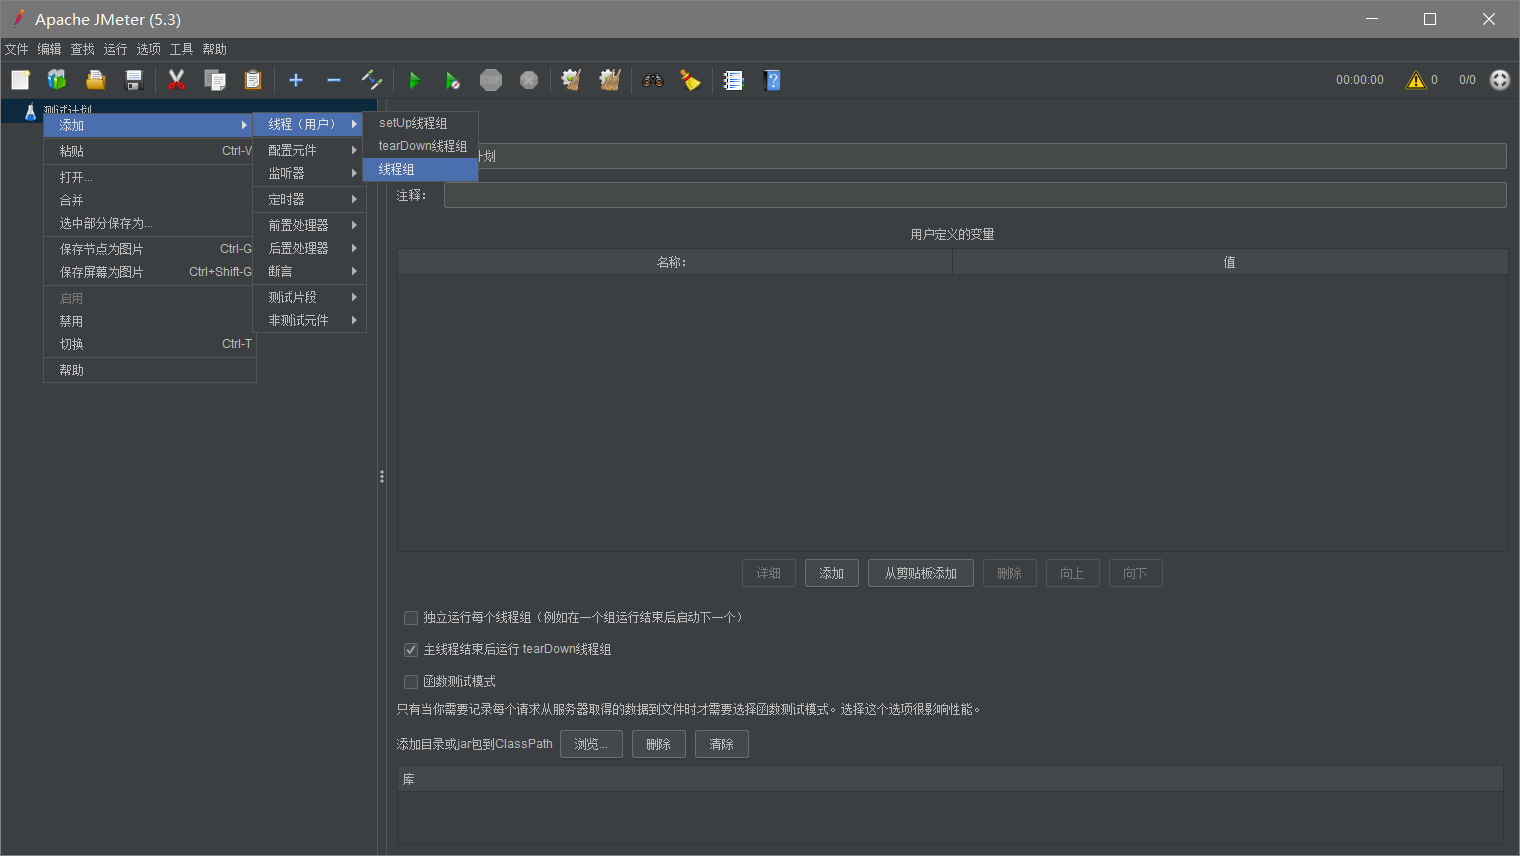Expand the 测试片段 submenu
The width and height of the screenshot is (1520, 856).
pos(309,297)
